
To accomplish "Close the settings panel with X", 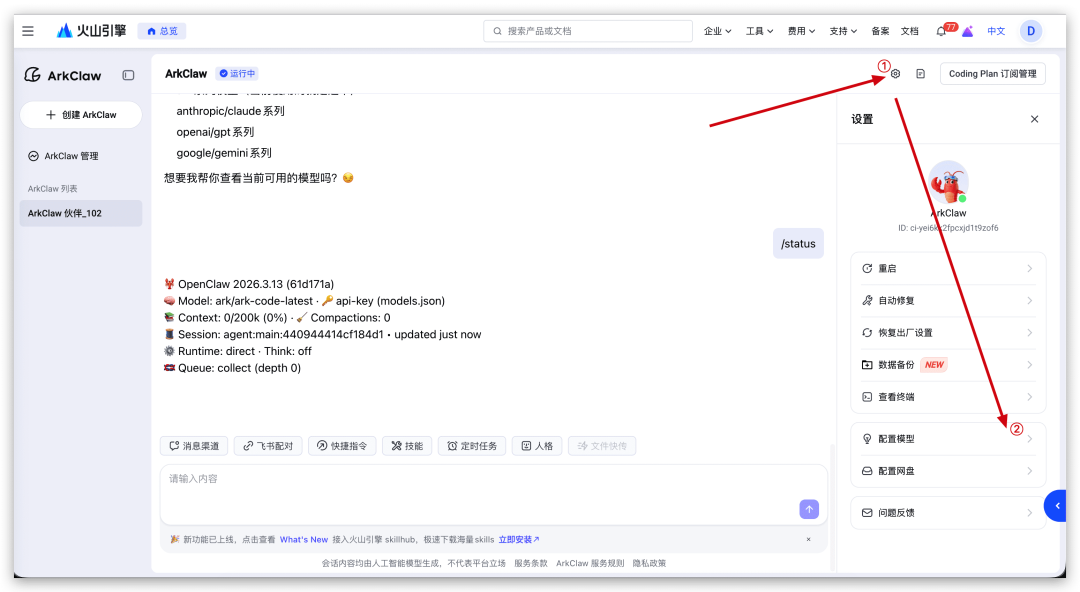I will (x=1034, y=119).
